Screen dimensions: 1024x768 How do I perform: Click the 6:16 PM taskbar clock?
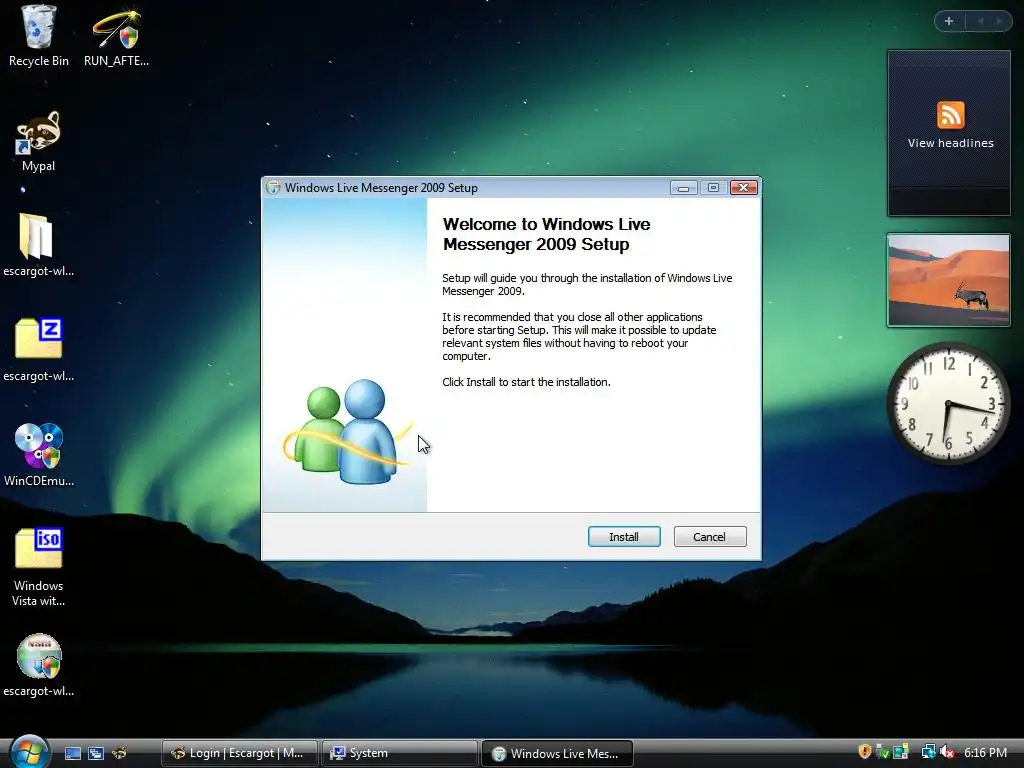coord(985,752)
